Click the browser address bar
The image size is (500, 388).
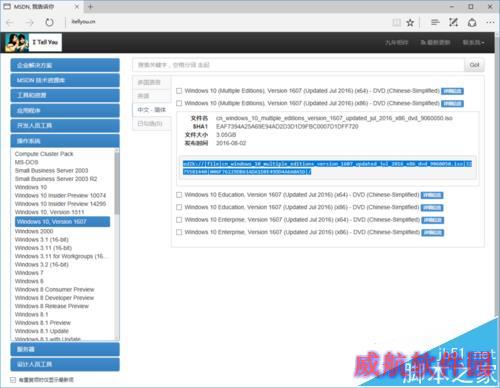pyautogui.click(x=227, y=22)
